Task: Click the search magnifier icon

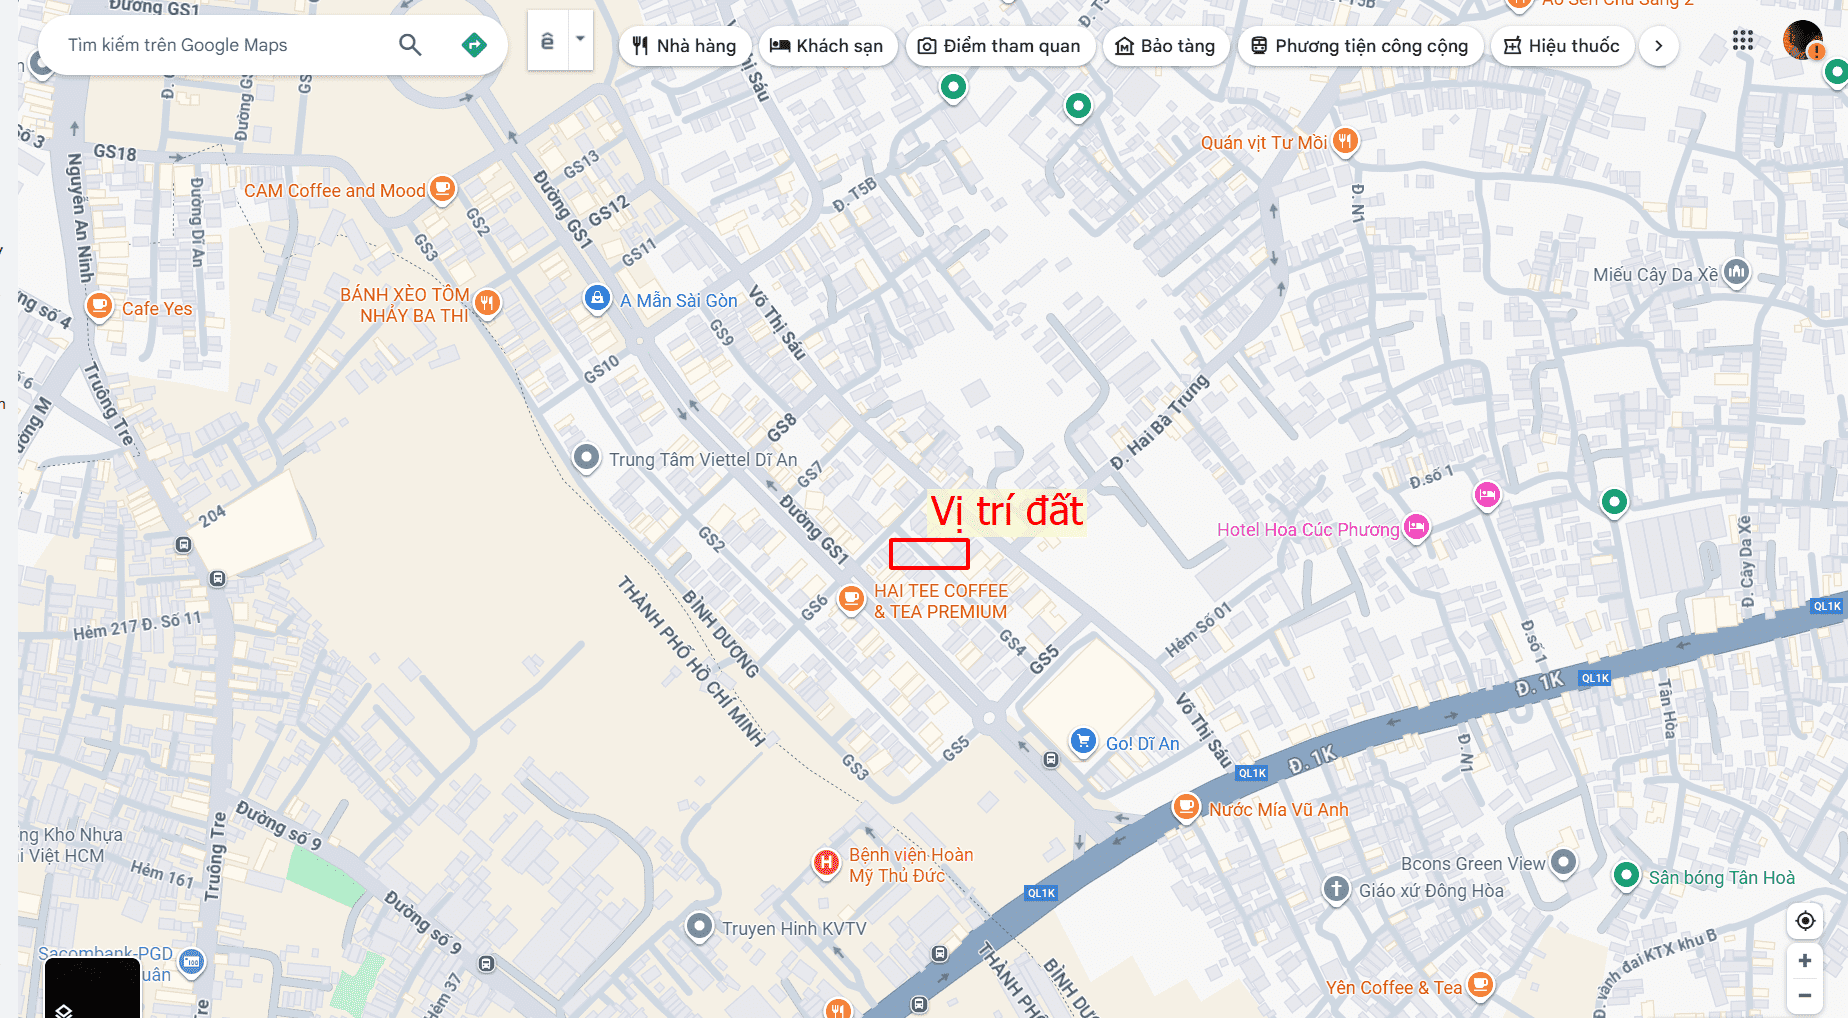Action: point(410,45)
